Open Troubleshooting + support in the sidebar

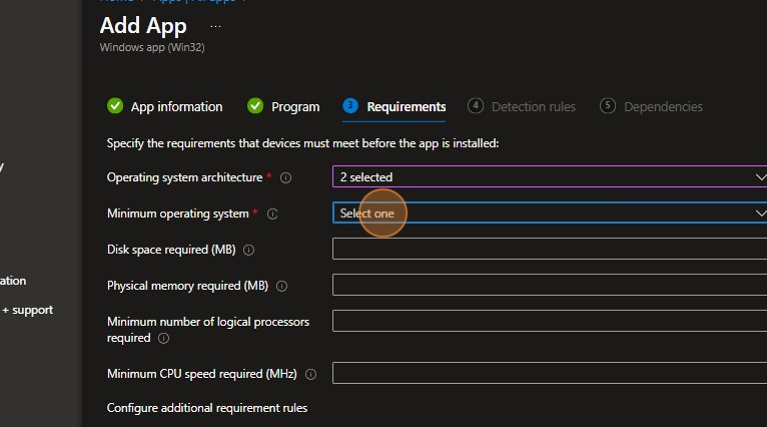[27, 310]
